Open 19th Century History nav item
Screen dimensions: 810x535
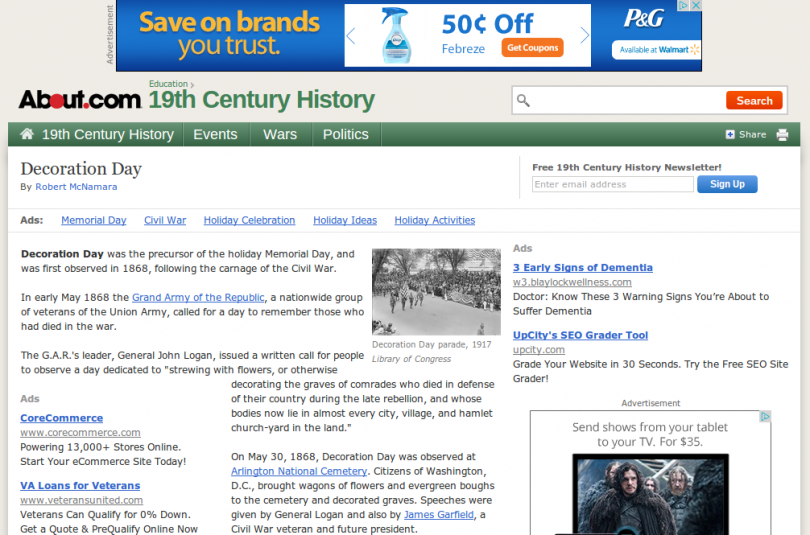107,134
